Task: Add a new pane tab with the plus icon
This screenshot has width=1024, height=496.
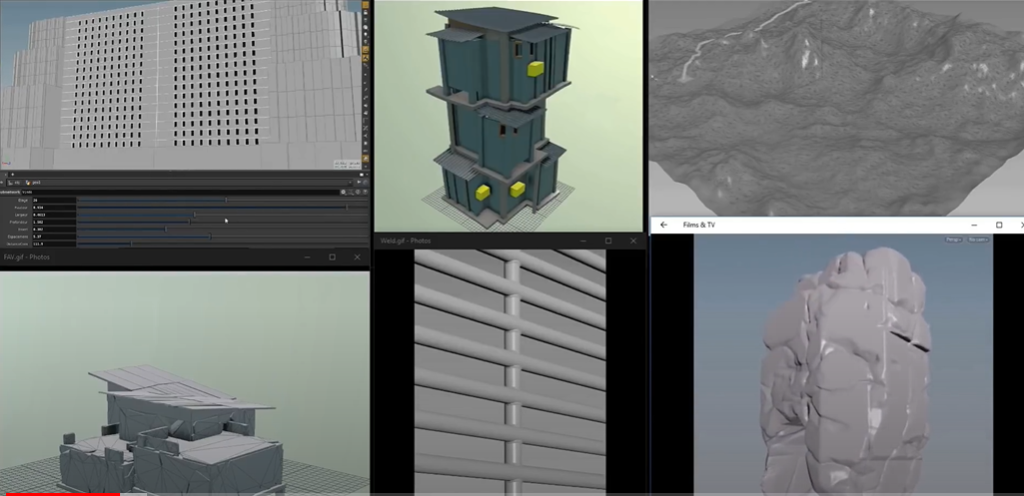Action: (x=11, y=174)
